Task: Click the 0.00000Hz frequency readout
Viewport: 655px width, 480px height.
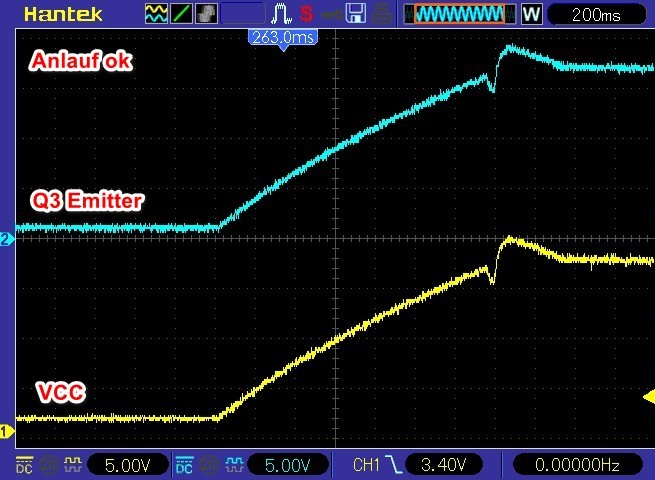Action: [576, 464]
